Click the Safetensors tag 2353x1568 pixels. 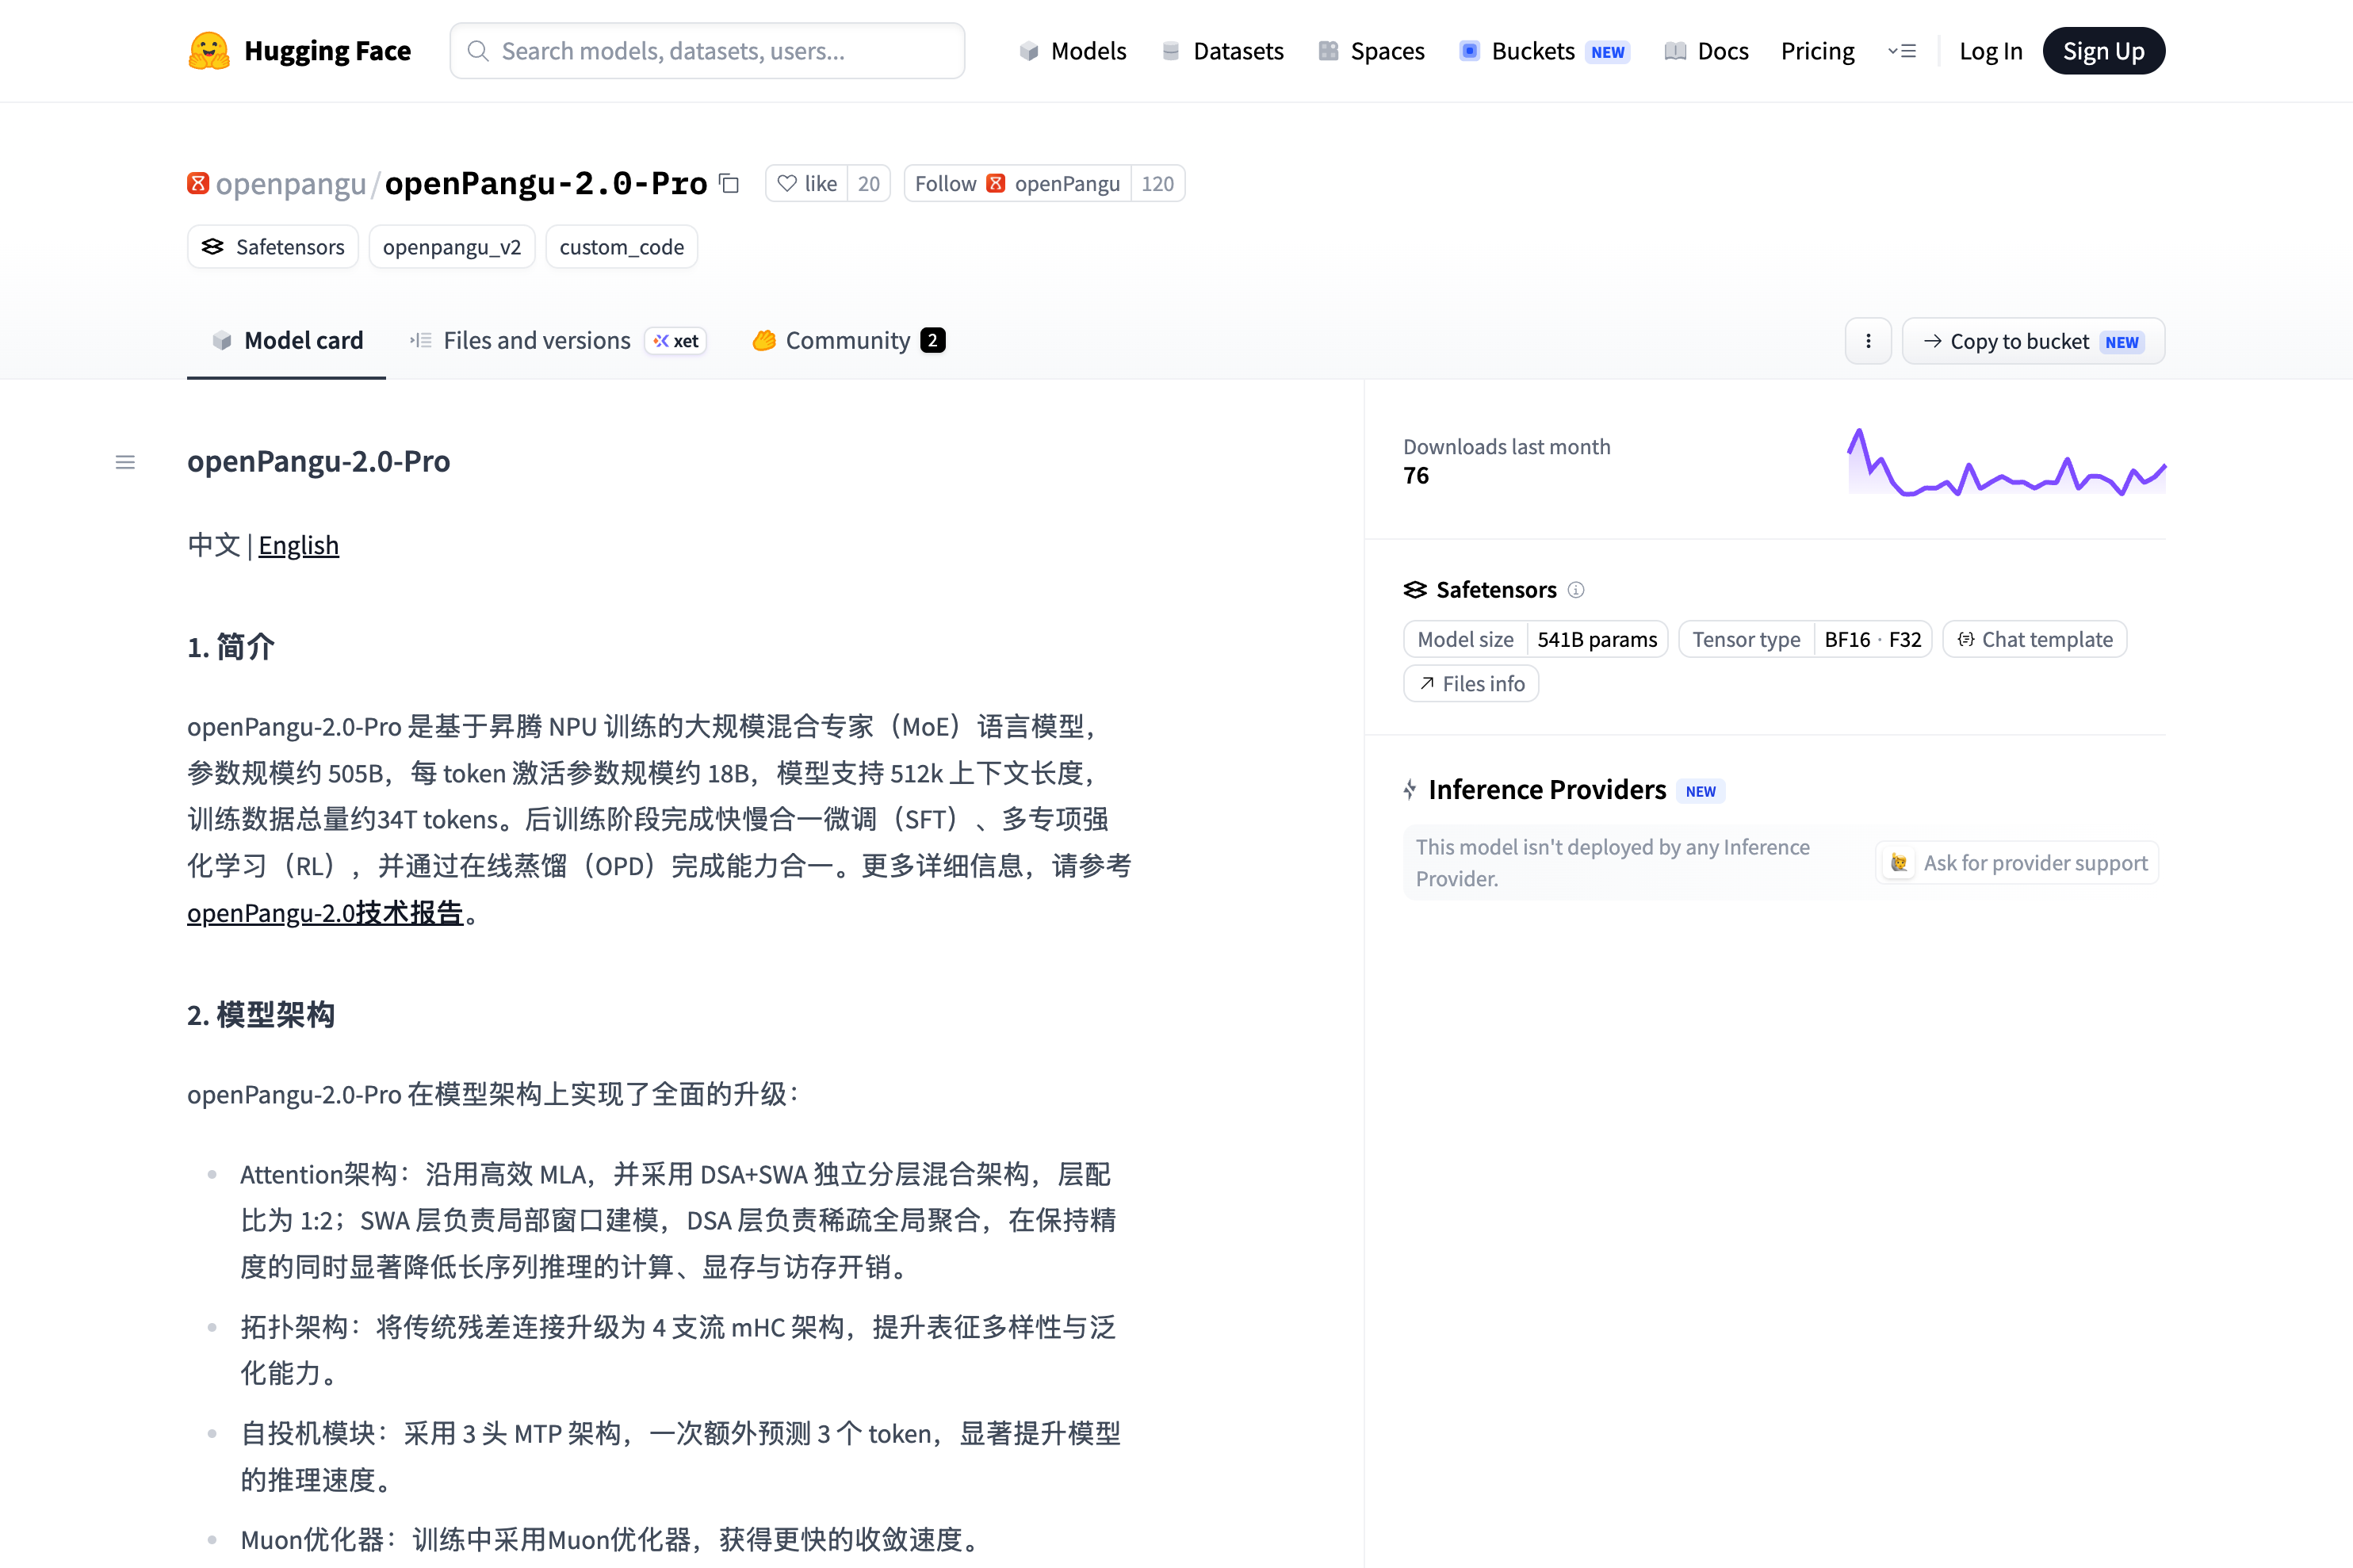(273, 247)
